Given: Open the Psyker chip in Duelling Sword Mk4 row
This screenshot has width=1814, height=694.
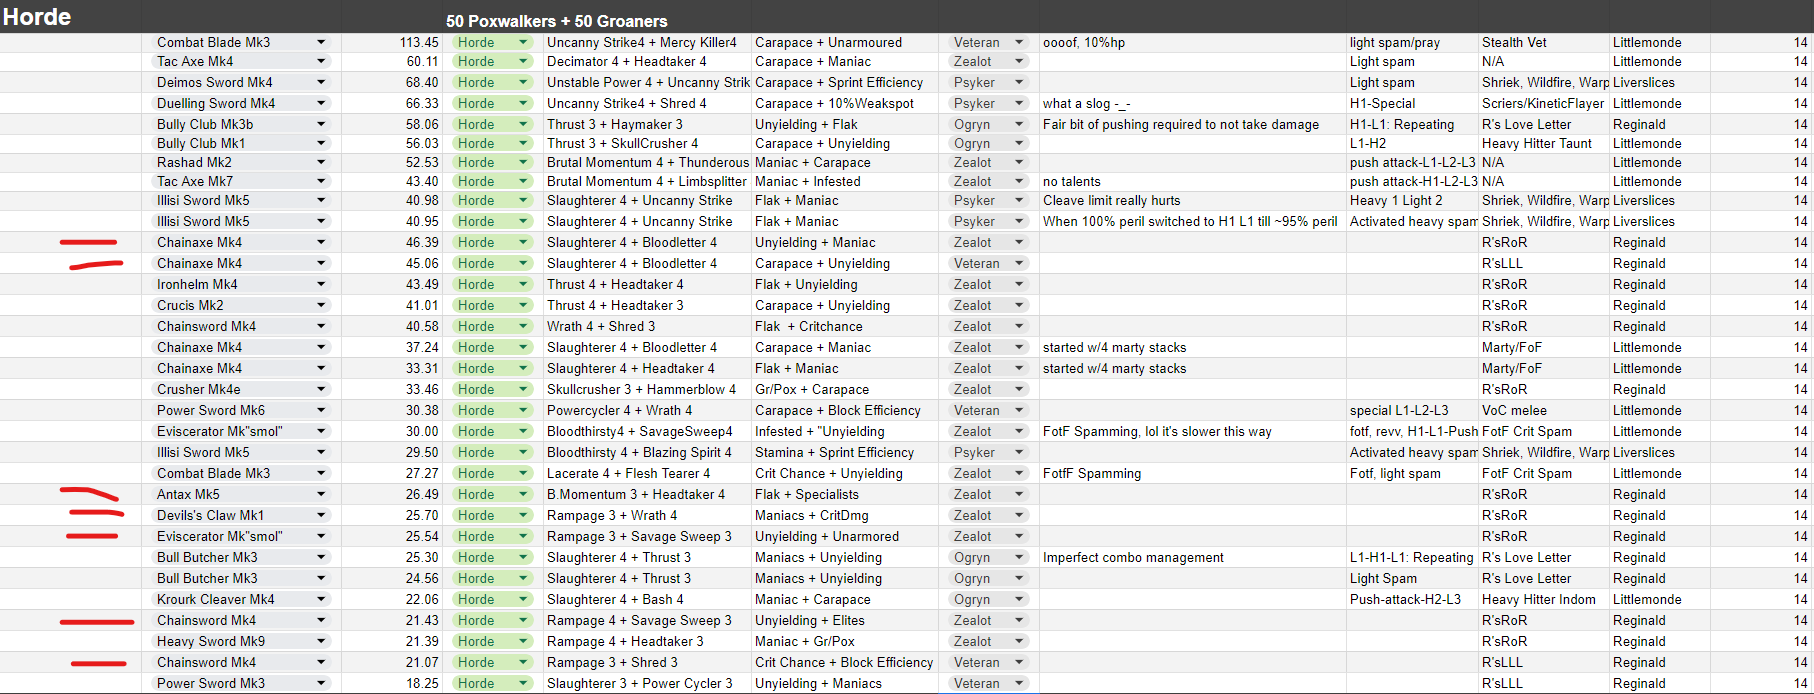Looking at the screenshot, I should pyautogui.click(x=988, y=104).
